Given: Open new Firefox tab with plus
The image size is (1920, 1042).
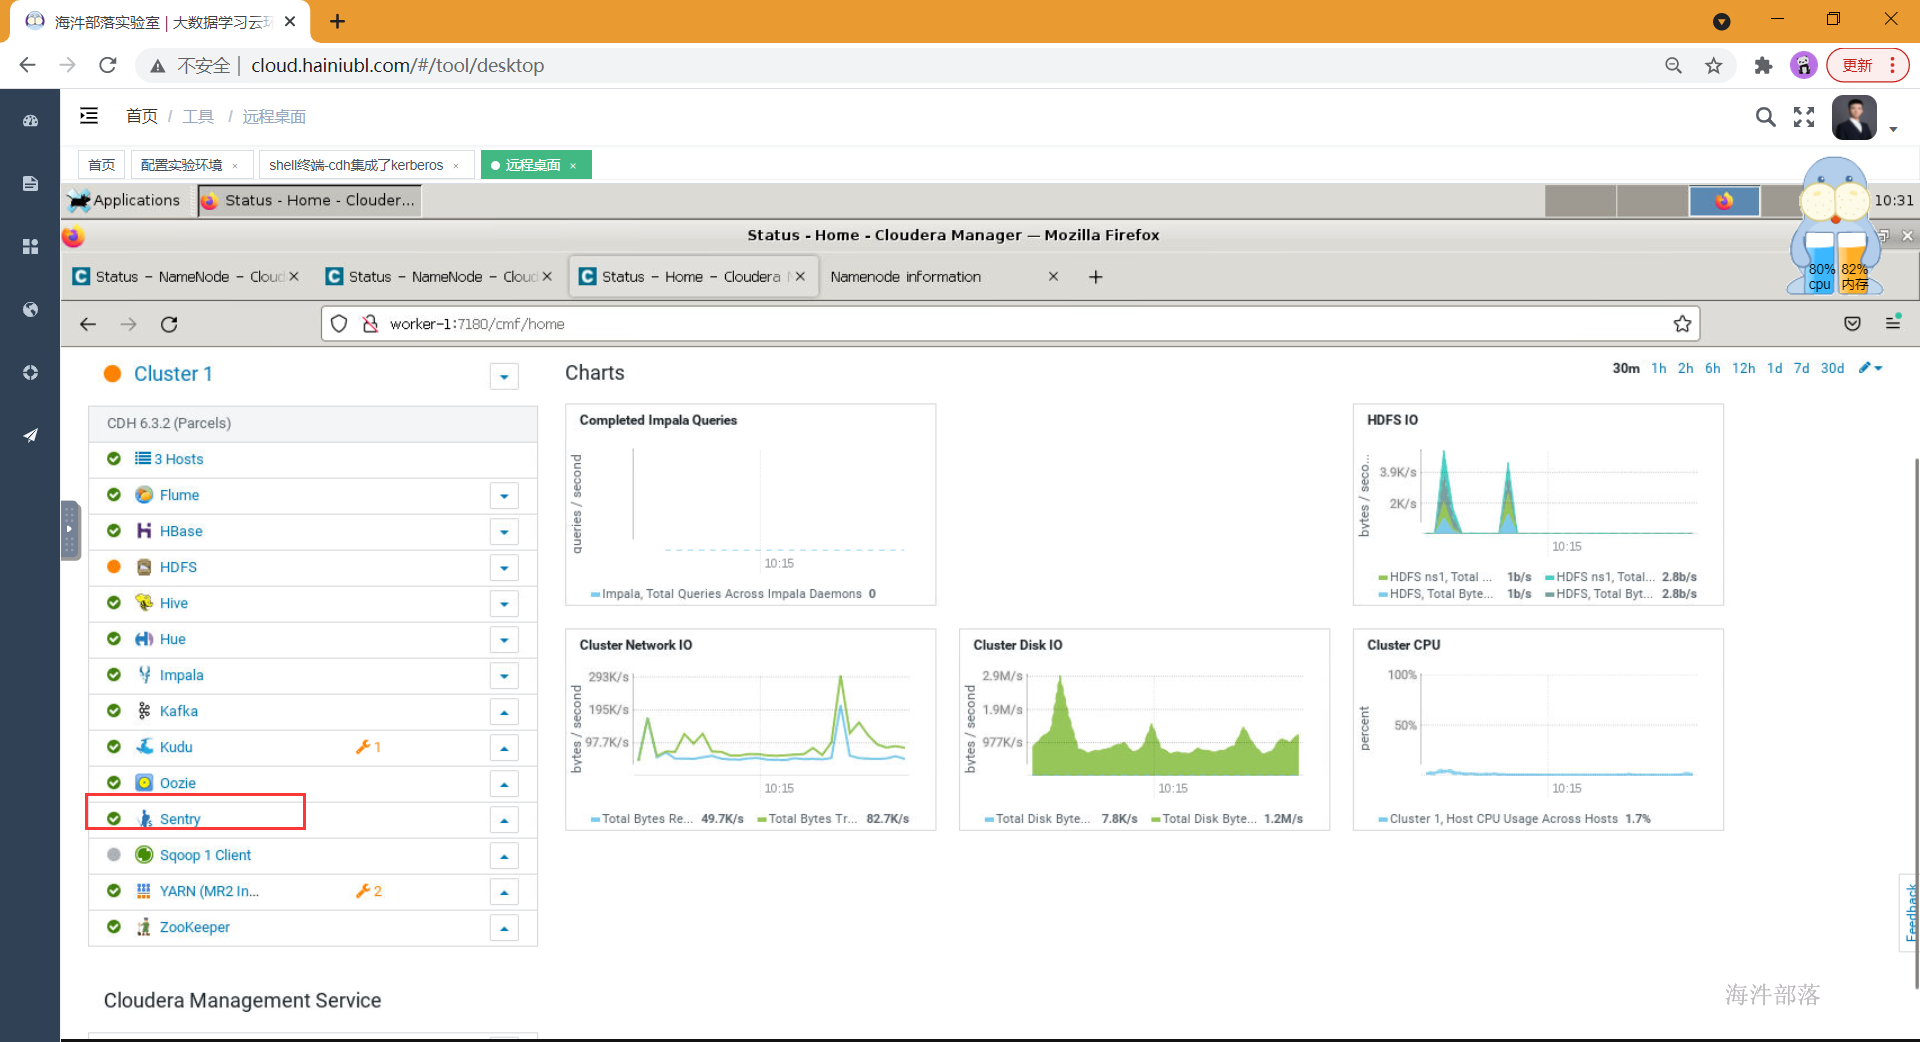Looking at the screenshot, I should (x=1096, y=277).
